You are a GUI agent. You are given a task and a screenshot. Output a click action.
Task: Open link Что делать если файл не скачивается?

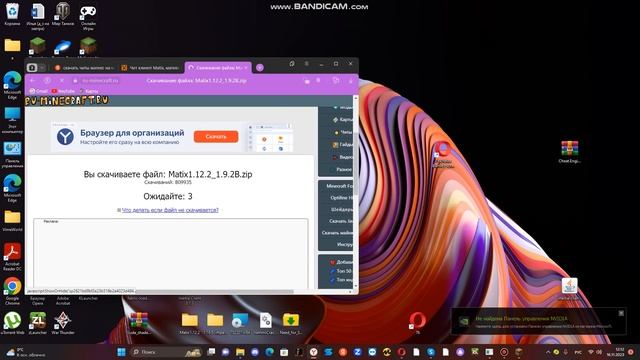170,210
